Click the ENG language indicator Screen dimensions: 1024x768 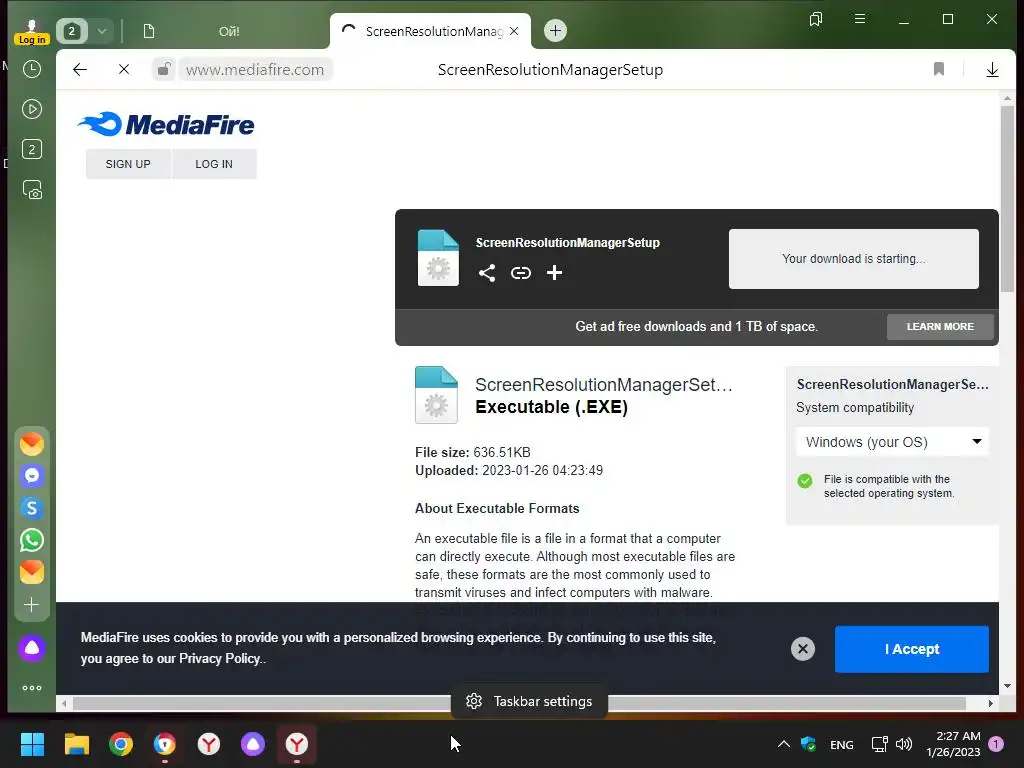tap(841, 744)
